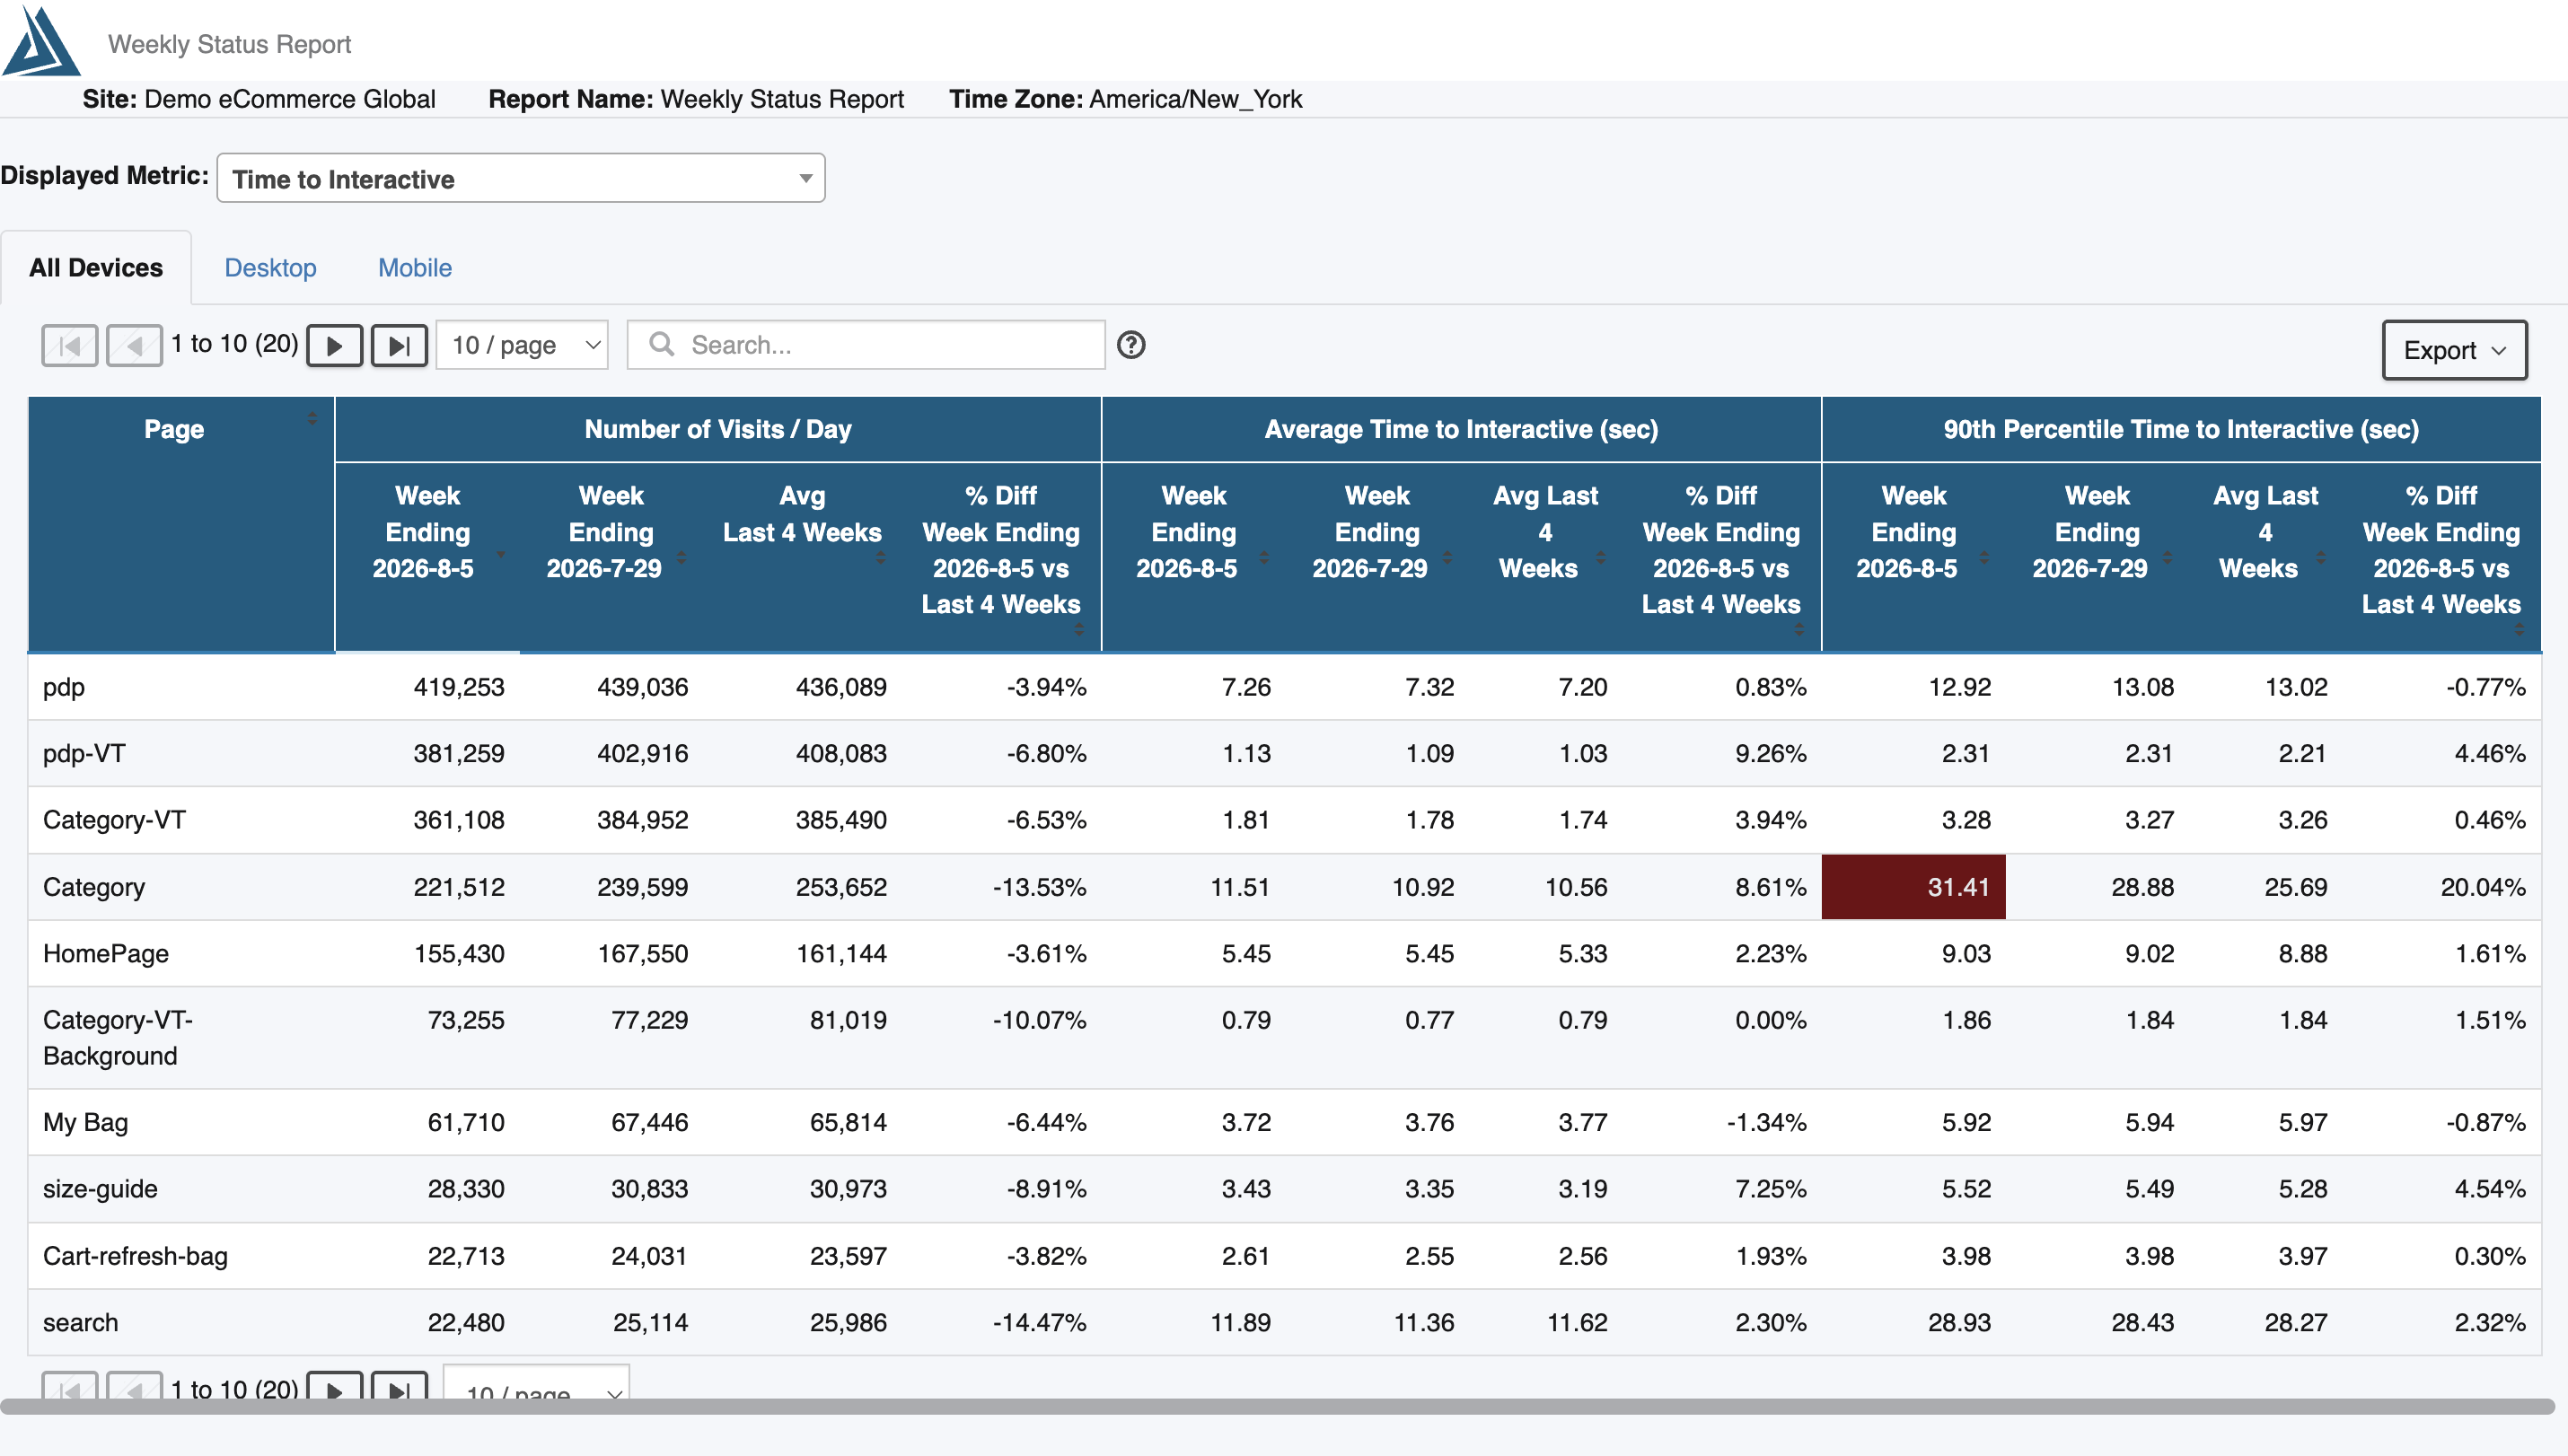
Task: Click the highlighted red 31.41 cell
Action: [x=1913, y=887]
